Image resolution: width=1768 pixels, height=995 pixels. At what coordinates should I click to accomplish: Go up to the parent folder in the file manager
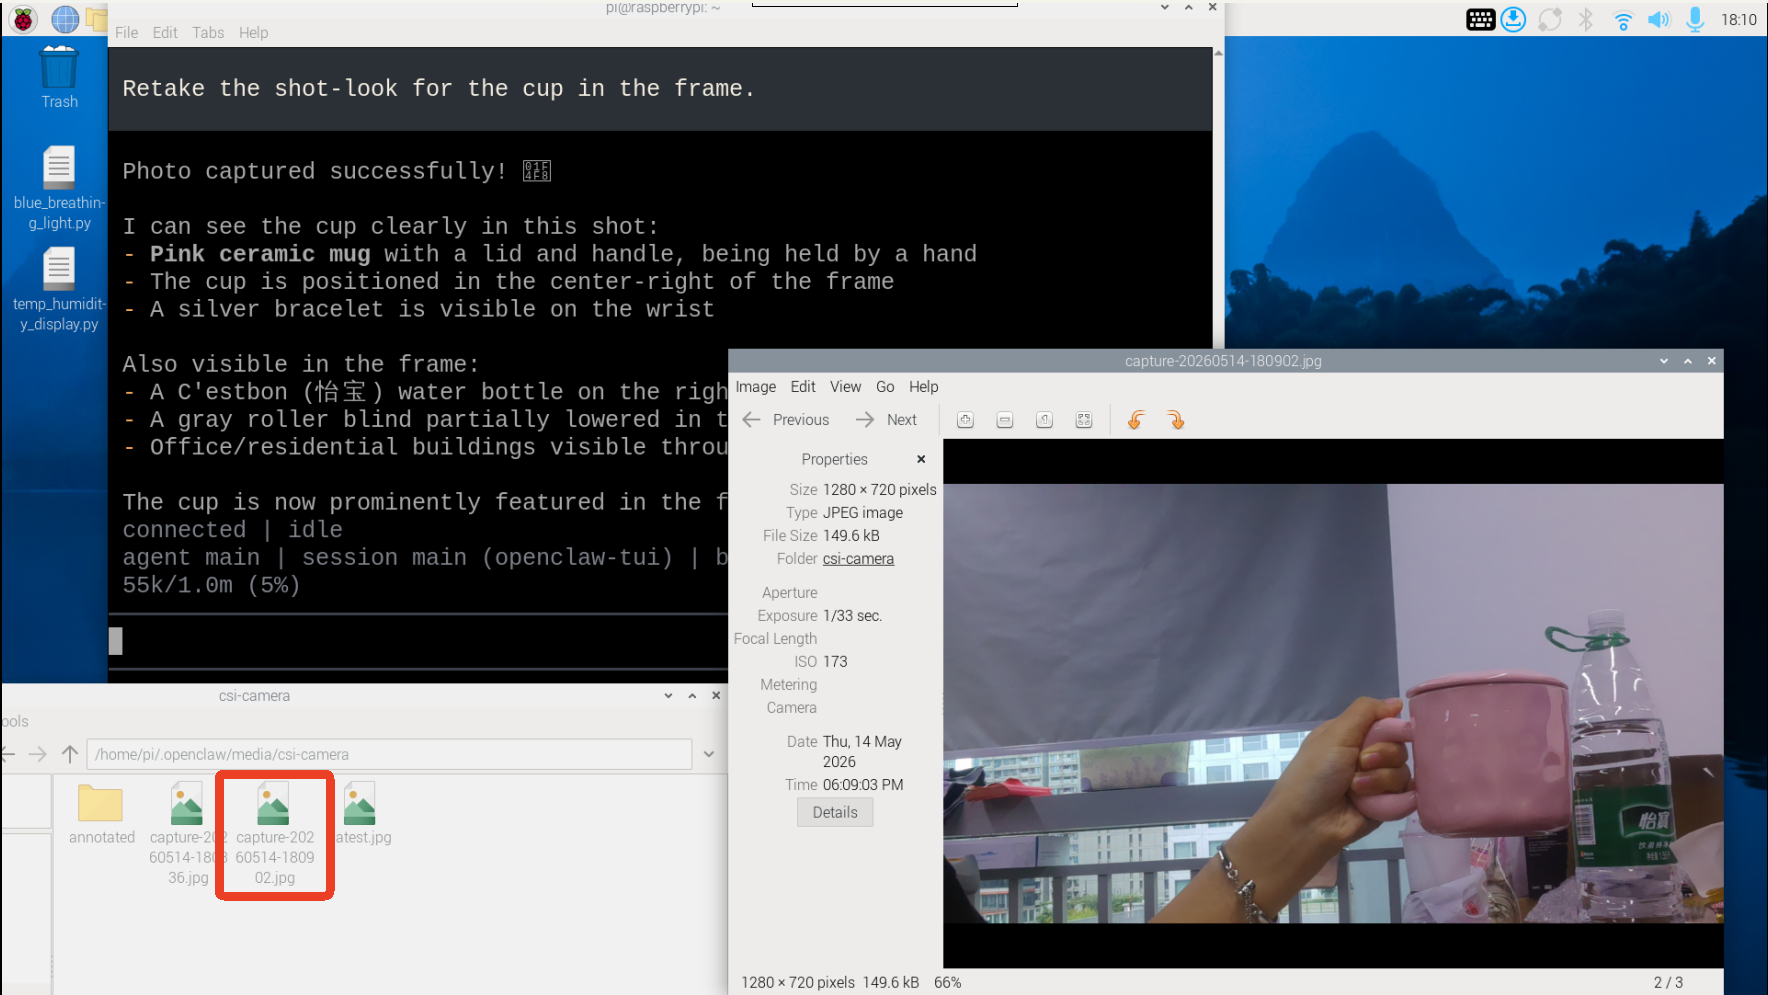coord(70,754)
